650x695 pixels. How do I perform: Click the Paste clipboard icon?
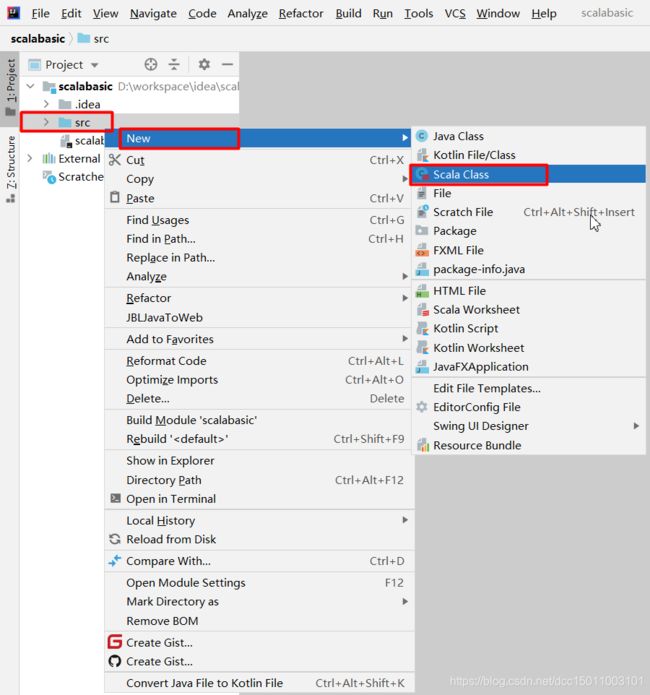pos(115,197)
